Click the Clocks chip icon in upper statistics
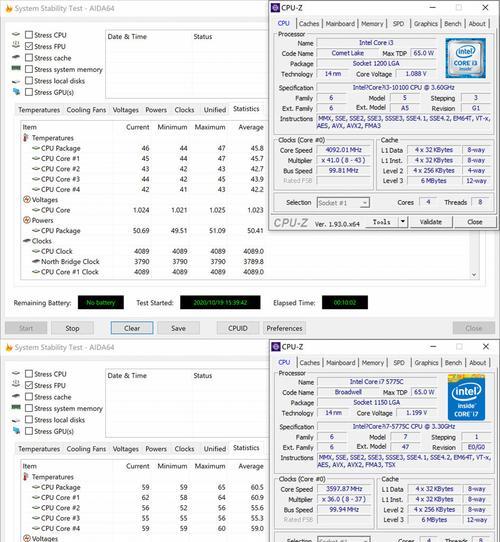 coord(27,241)
